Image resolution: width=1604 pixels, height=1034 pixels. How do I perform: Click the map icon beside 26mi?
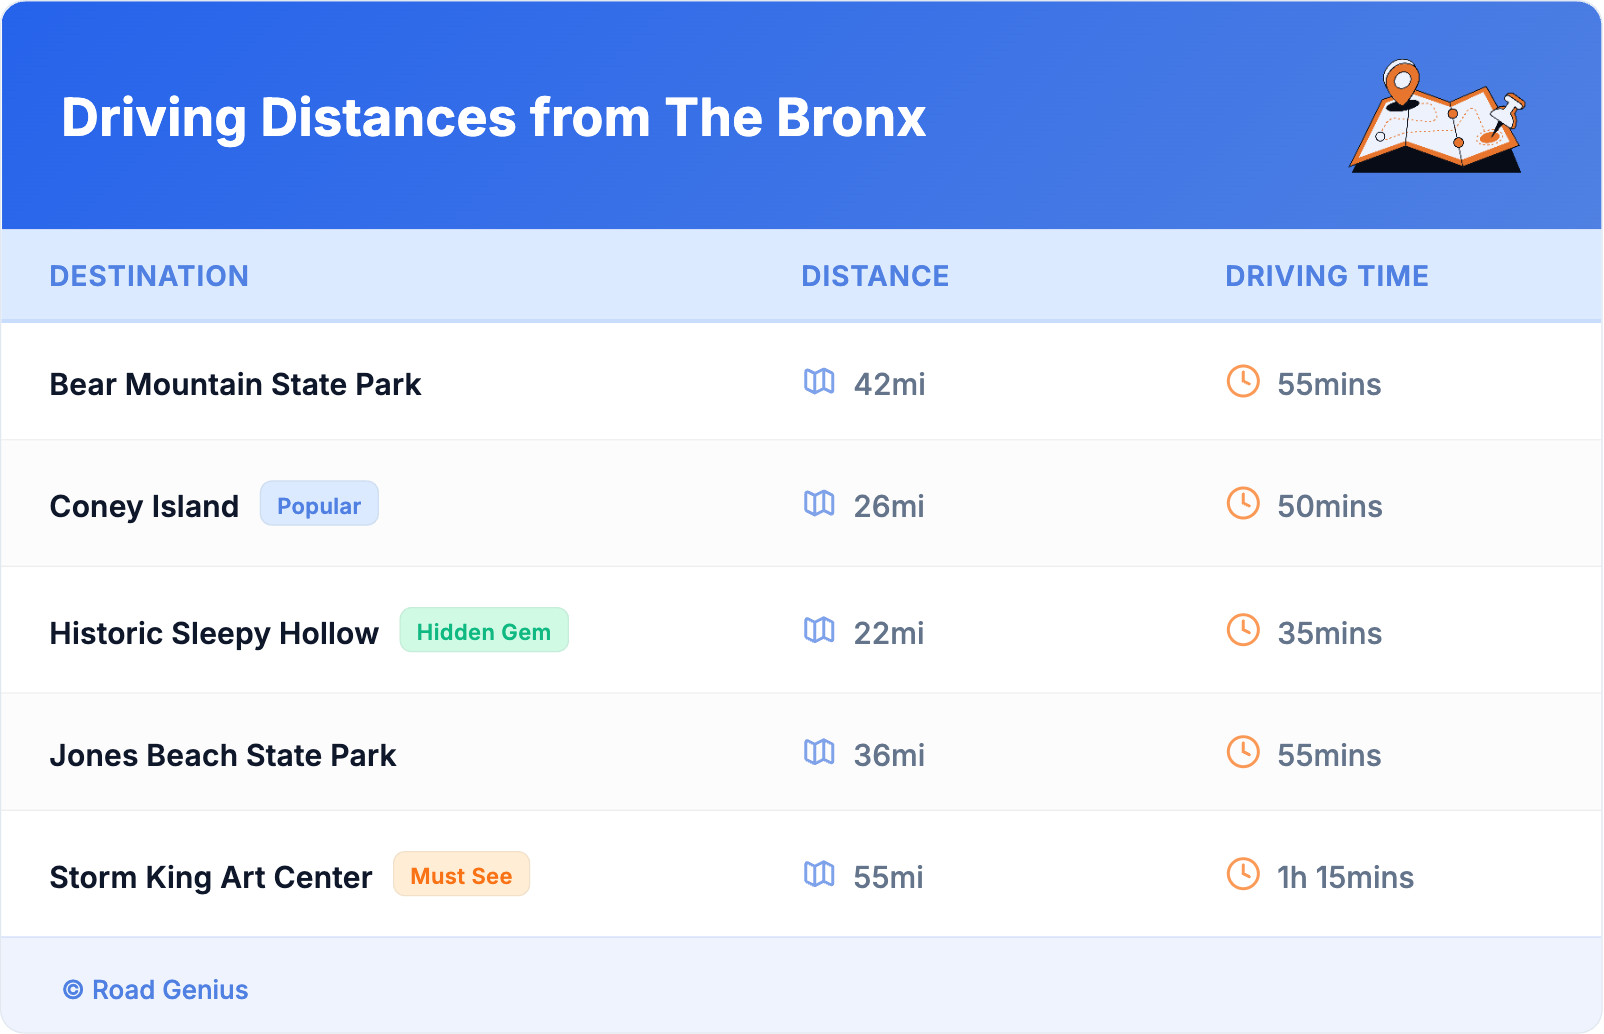click(819, 503)
